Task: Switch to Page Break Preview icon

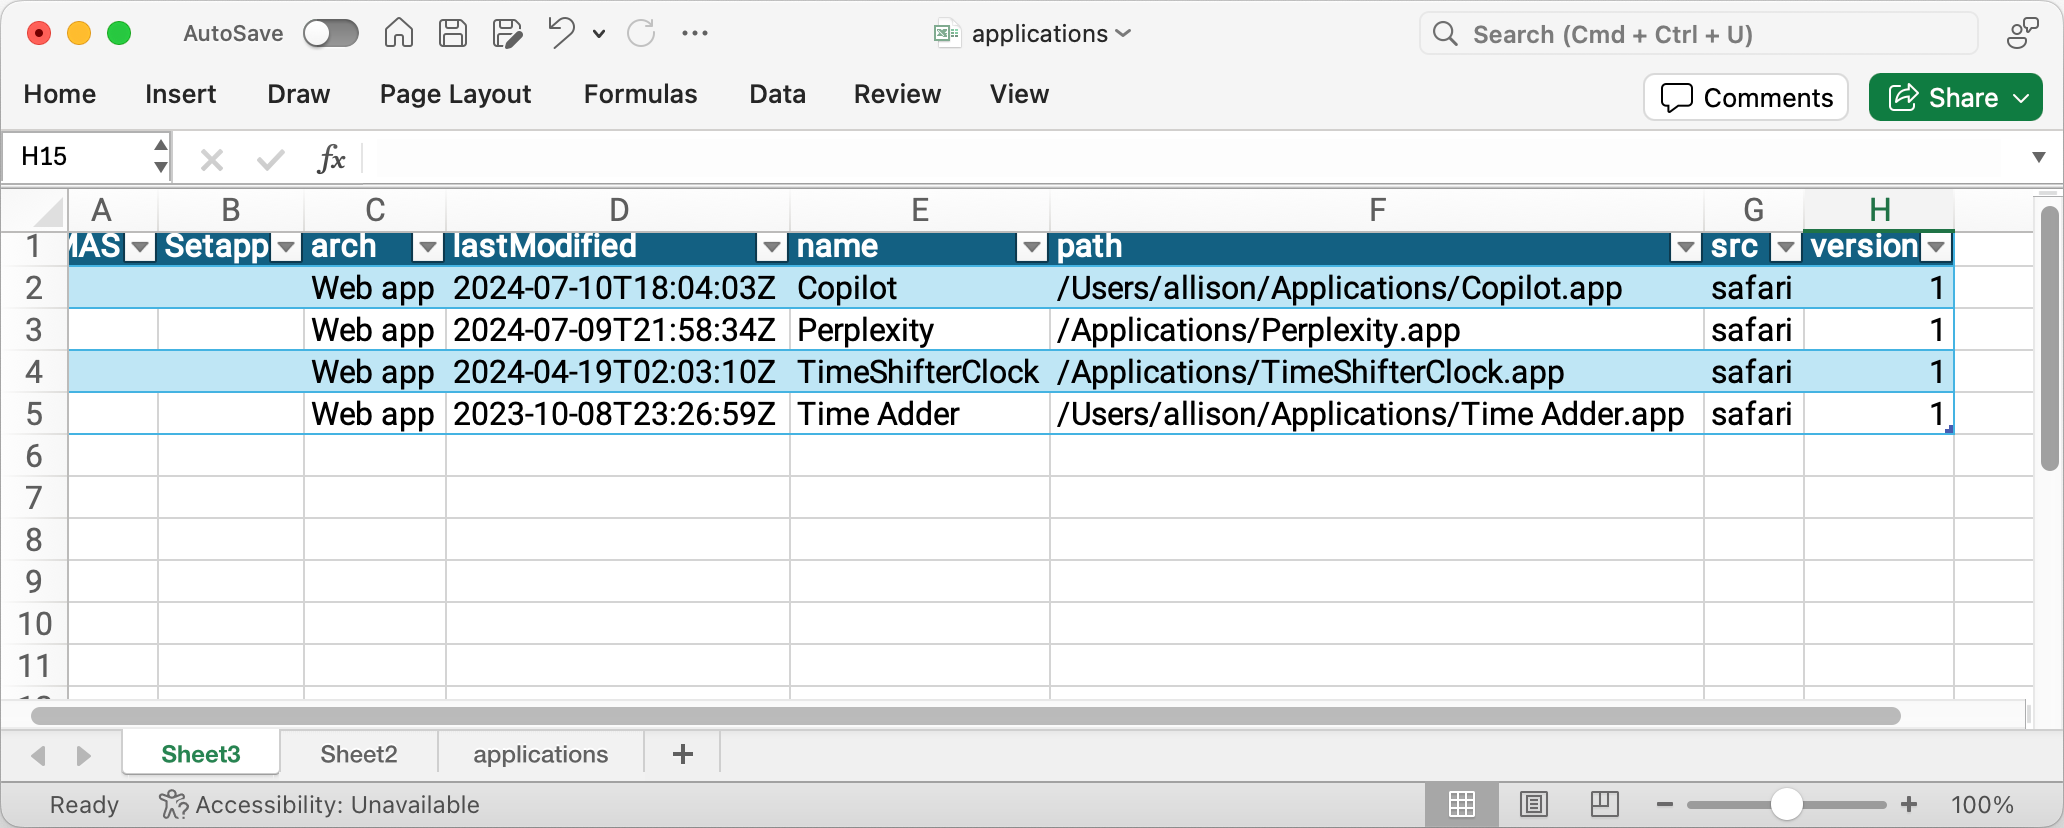Action: 1604,804
